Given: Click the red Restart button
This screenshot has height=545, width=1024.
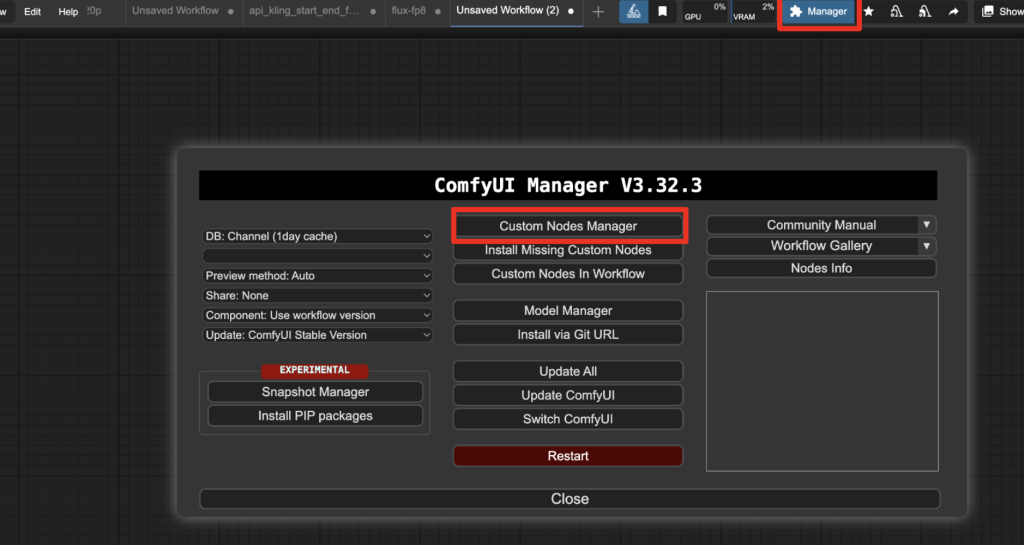Looking at the screenshot, I should (x=568, y=456).
